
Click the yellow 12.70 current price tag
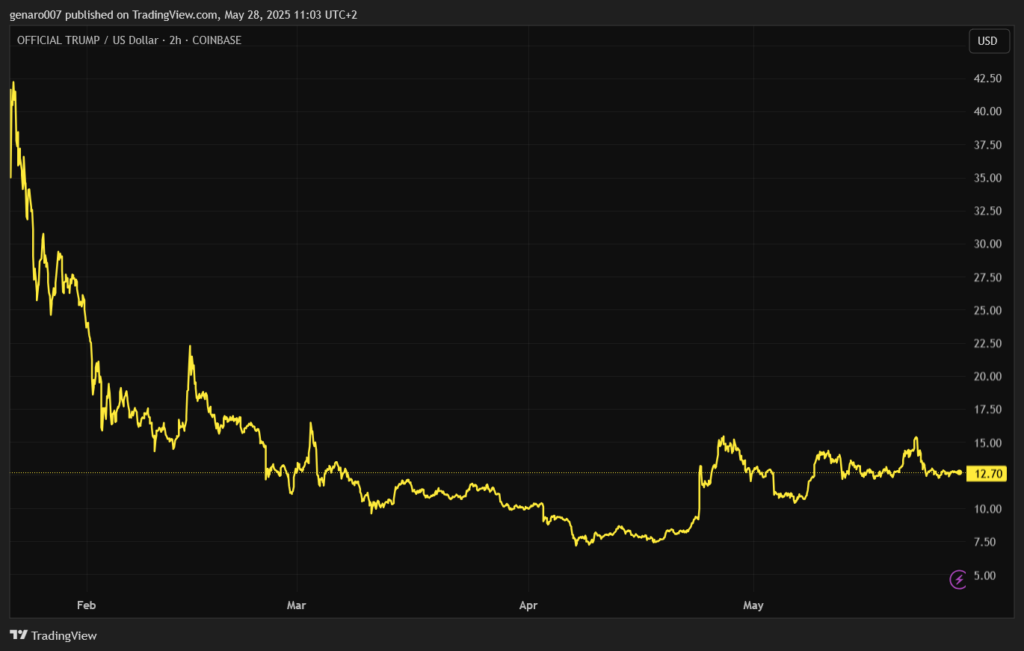click(x=988, y=473)
